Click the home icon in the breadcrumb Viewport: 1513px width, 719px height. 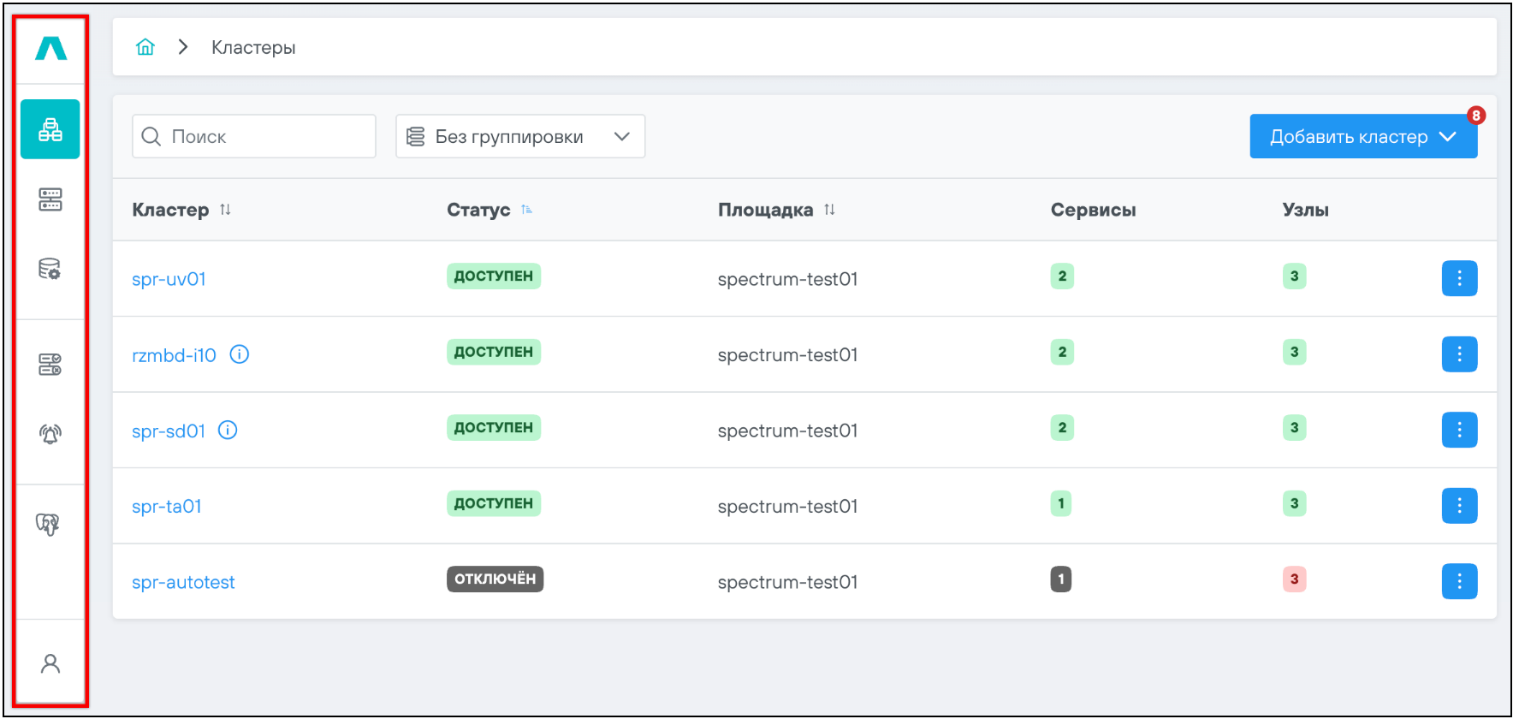pos(146,47)
